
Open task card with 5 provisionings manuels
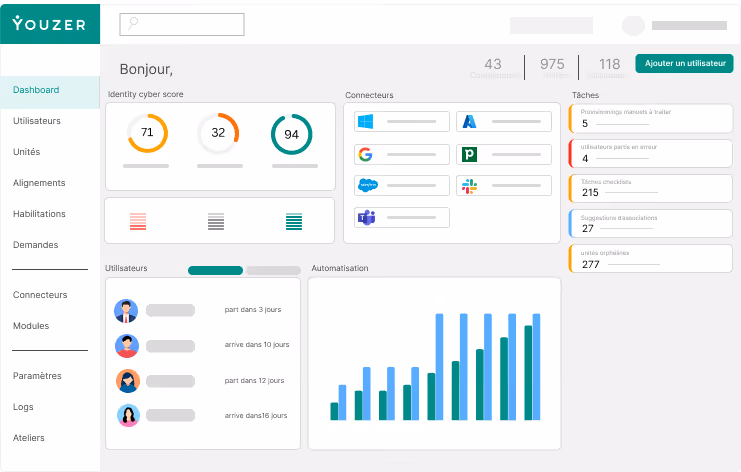point(650,118)
